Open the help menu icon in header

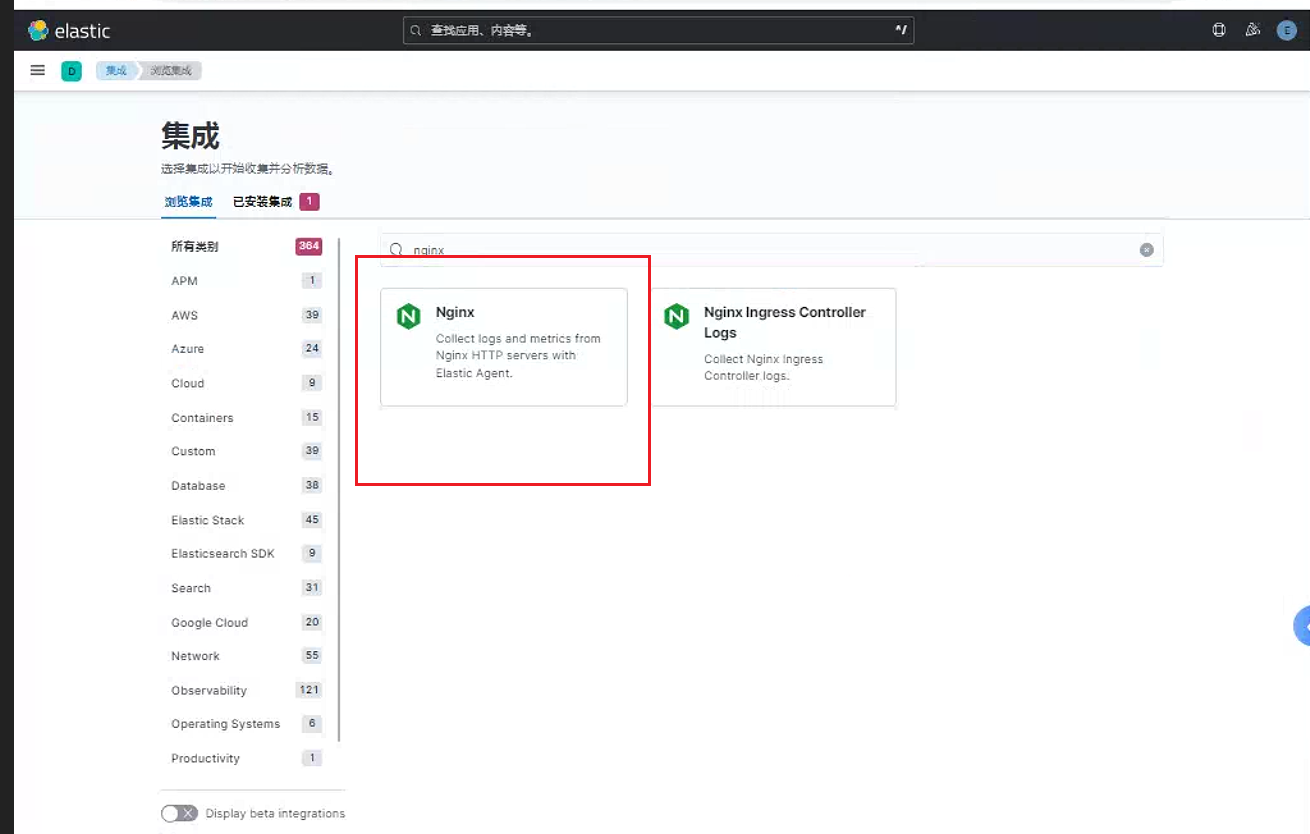1219,30
